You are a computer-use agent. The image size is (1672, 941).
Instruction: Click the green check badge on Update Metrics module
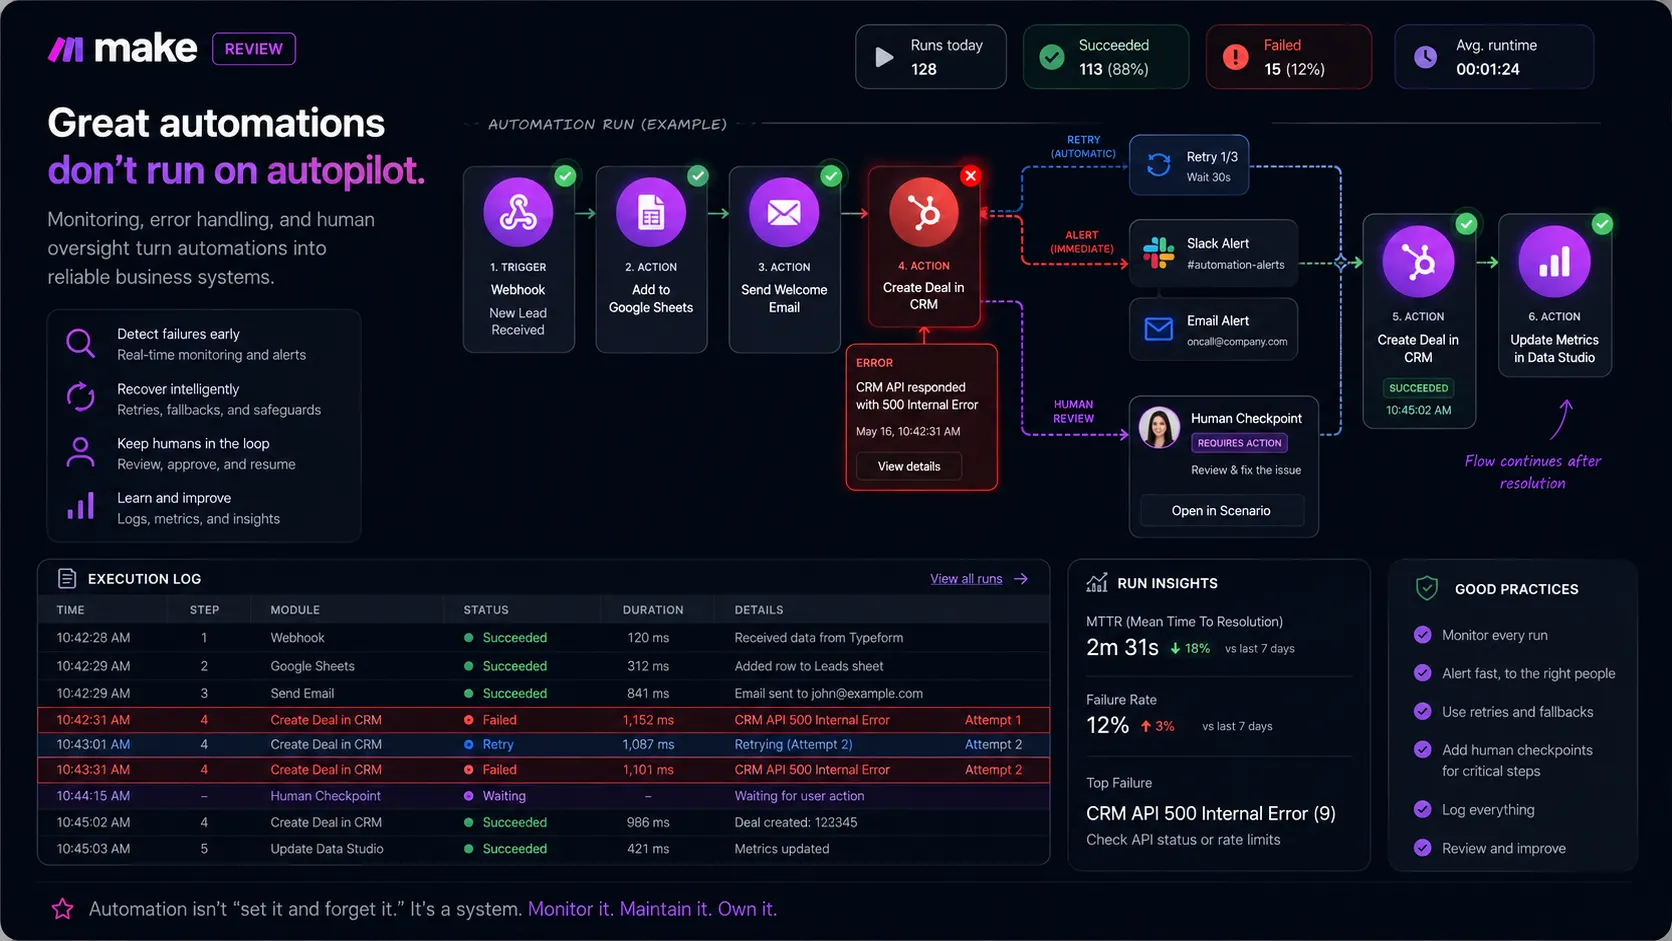tap(1602, 224)
